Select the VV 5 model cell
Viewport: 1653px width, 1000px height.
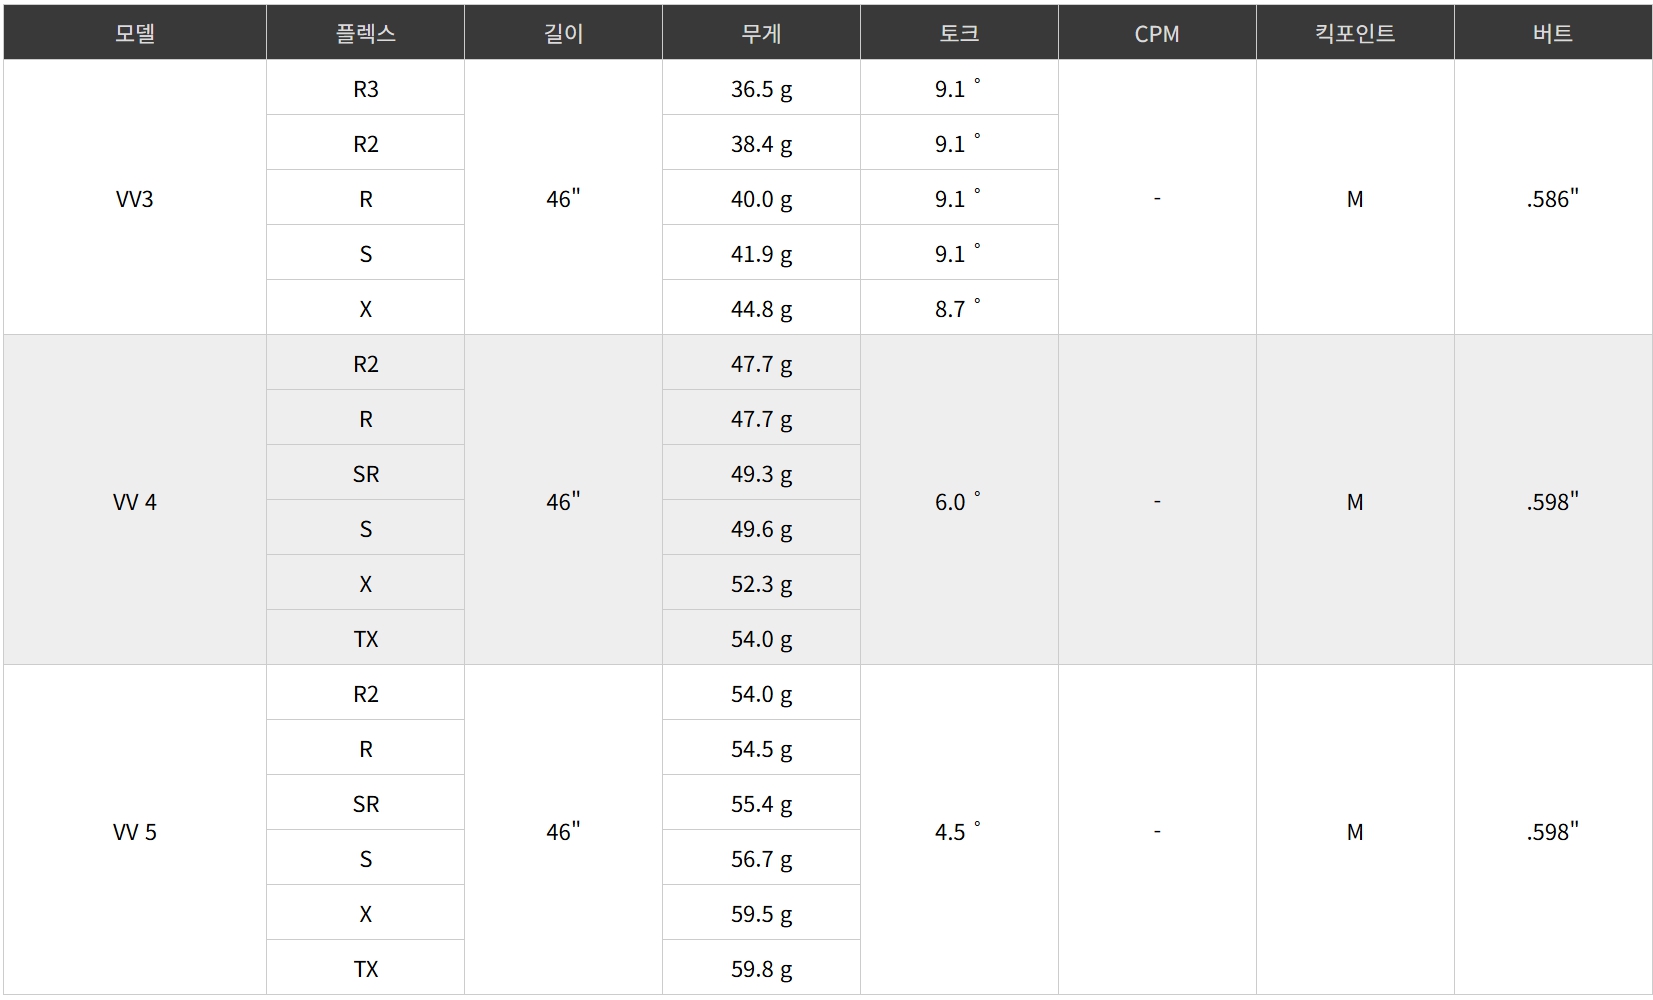point(135,831)
